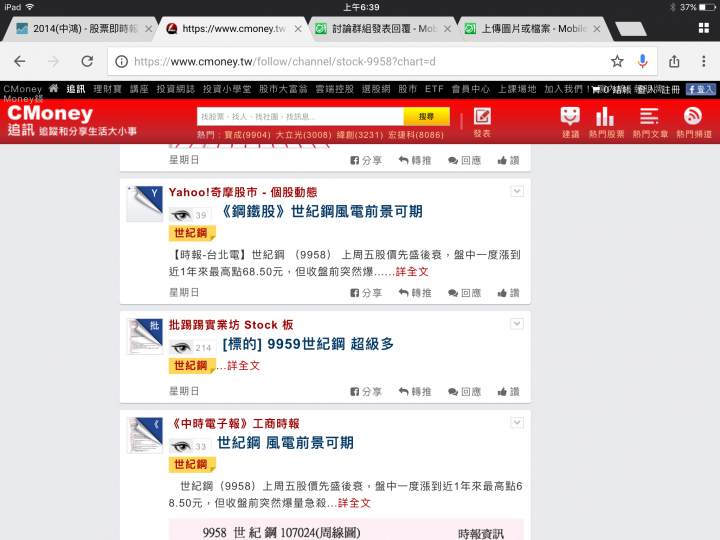Viewport: 720px width, 540px height.
Task: Open the 熱門文章 list icon
Action: (x=650, y=122)
